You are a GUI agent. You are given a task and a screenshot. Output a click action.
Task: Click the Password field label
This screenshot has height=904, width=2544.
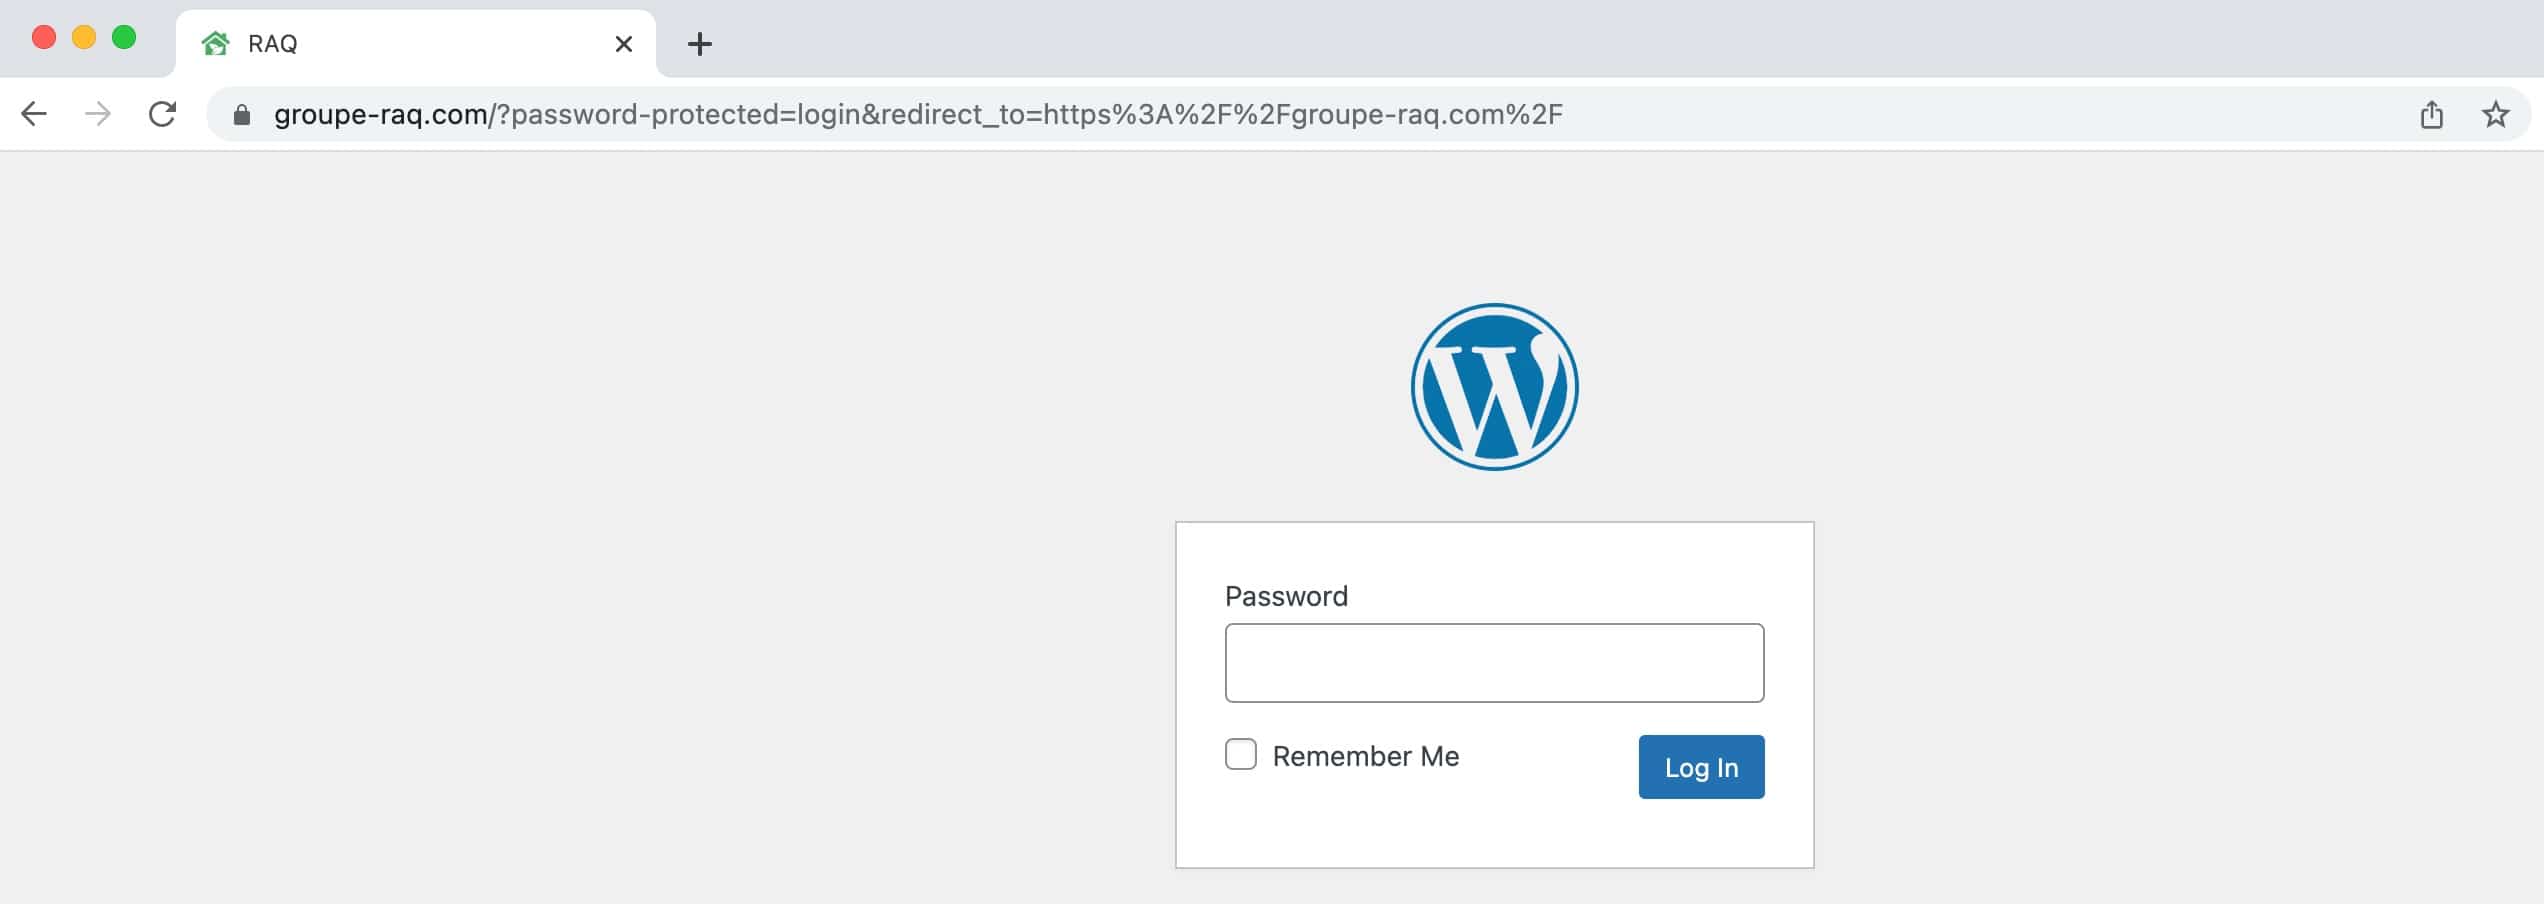1286,596
